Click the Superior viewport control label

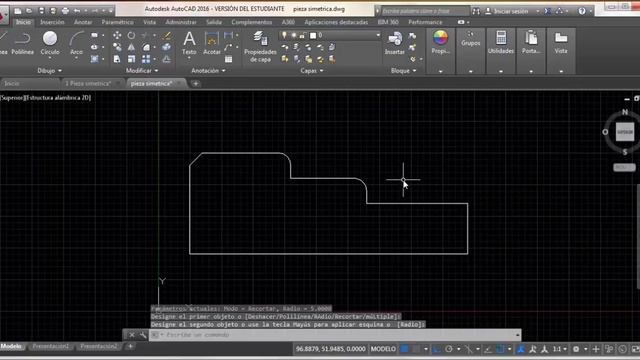coord(13,98)
